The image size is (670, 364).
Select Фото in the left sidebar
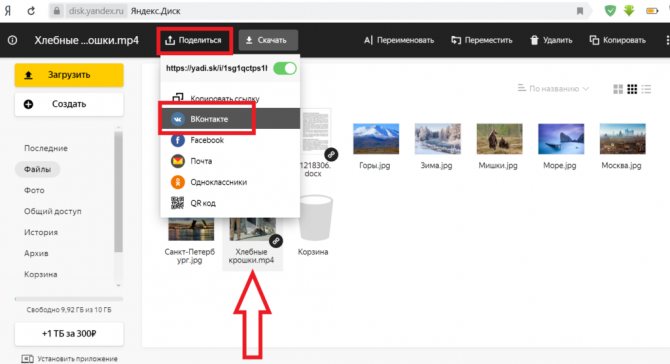(x=34, y=190)
